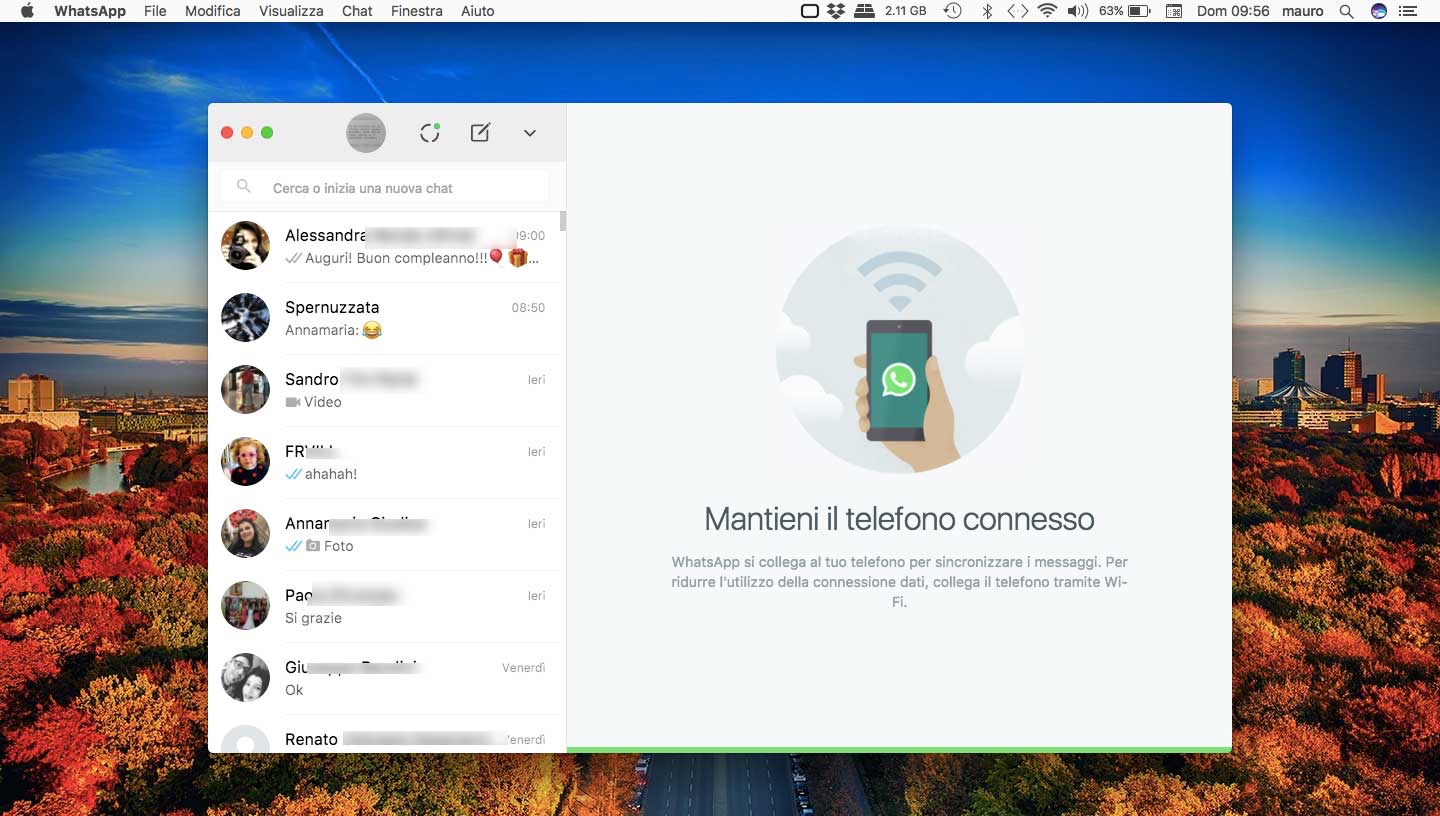
Task: Click the photo camera icon beside 'Foto'
Action: (x=313, y=546)
